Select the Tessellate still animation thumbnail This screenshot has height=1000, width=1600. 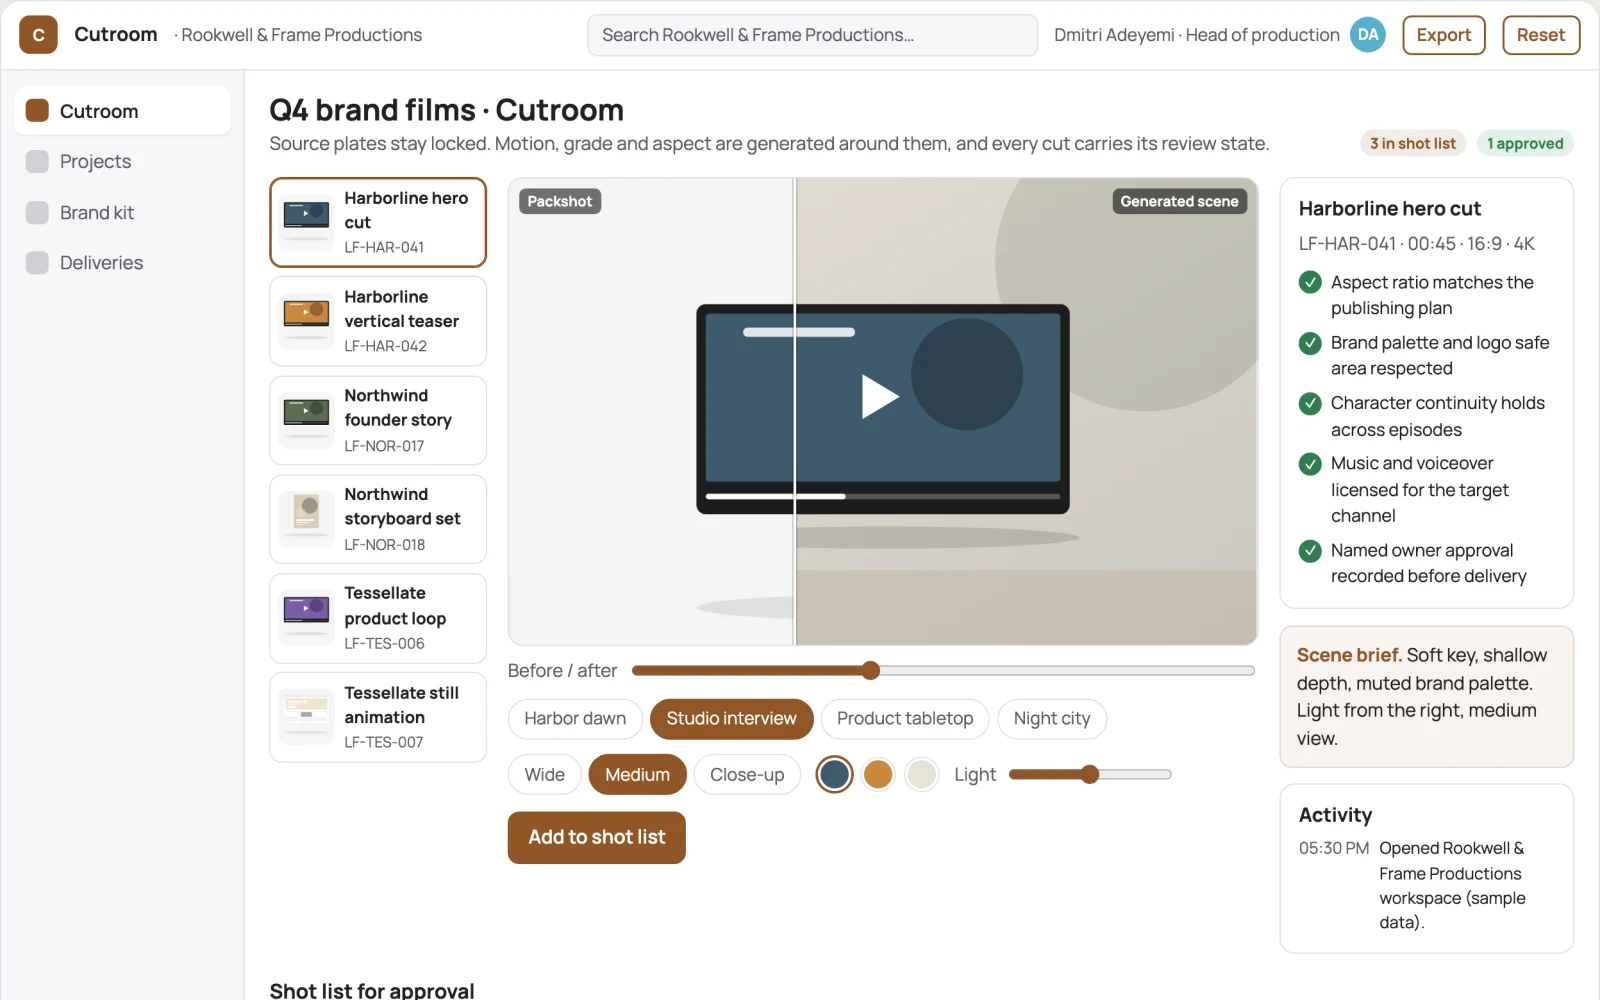307,717
